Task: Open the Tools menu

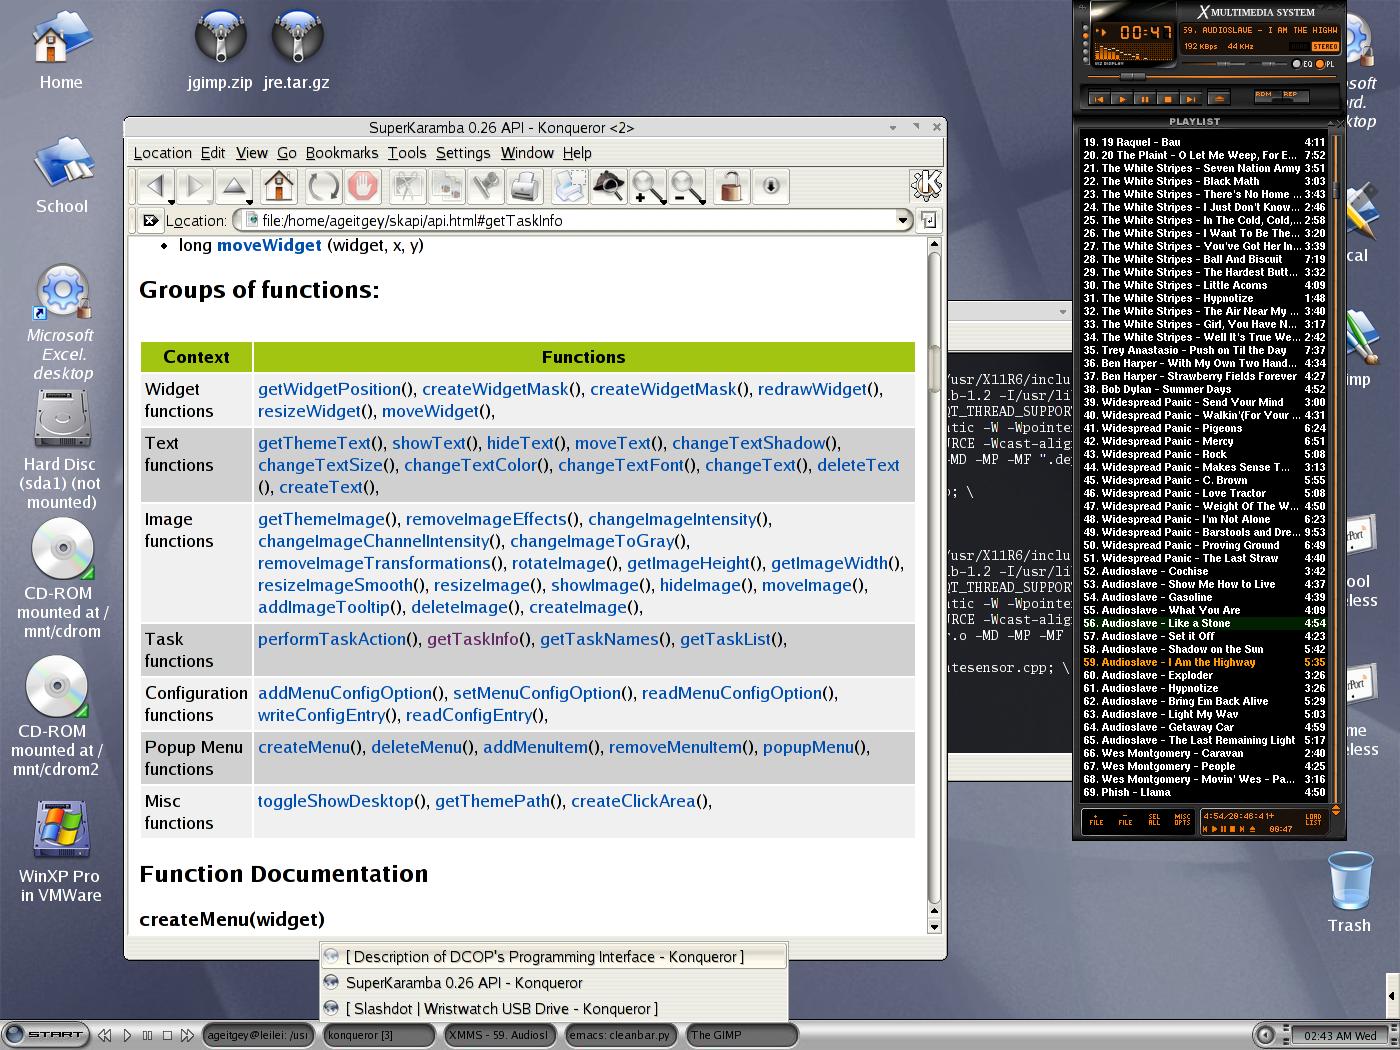Action: [x=407, y=153]
